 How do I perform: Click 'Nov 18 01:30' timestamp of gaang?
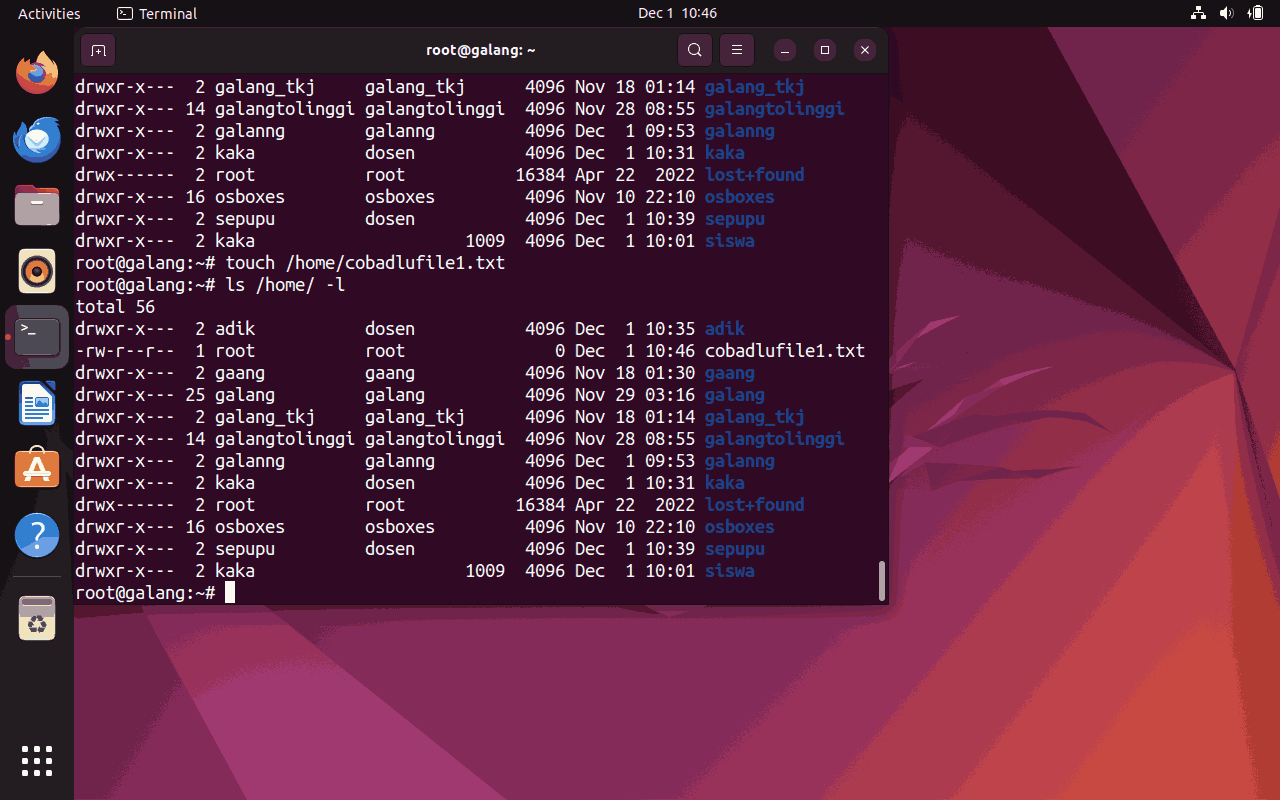[x=635, y=373]
